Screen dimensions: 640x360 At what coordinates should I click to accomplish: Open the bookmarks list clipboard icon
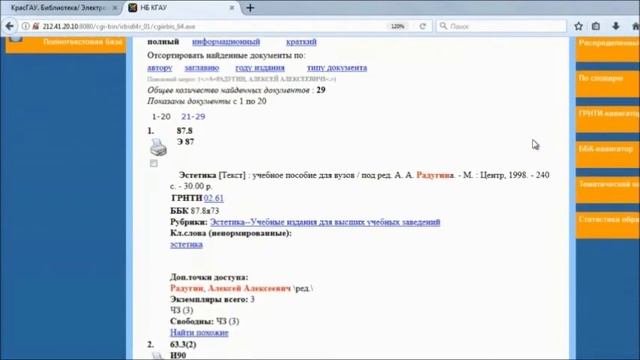tap(596, 26)
